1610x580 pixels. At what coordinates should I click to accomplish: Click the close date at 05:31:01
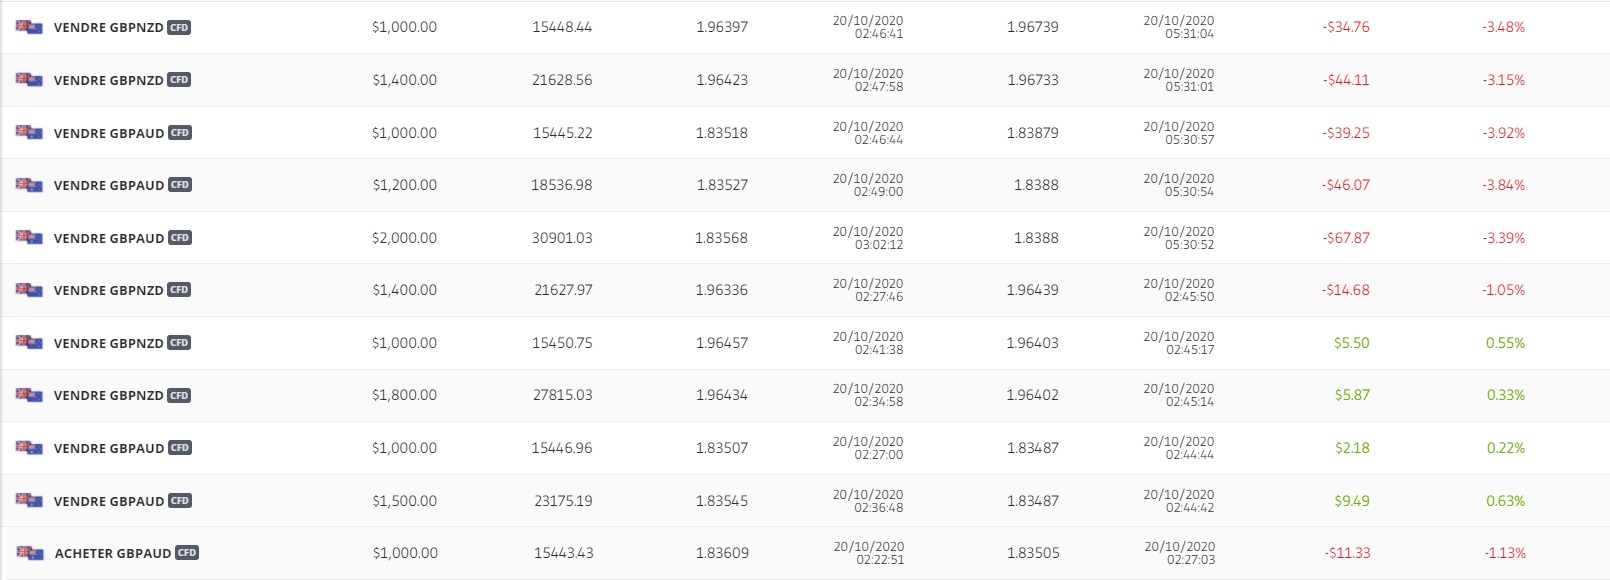(1178, 80)
